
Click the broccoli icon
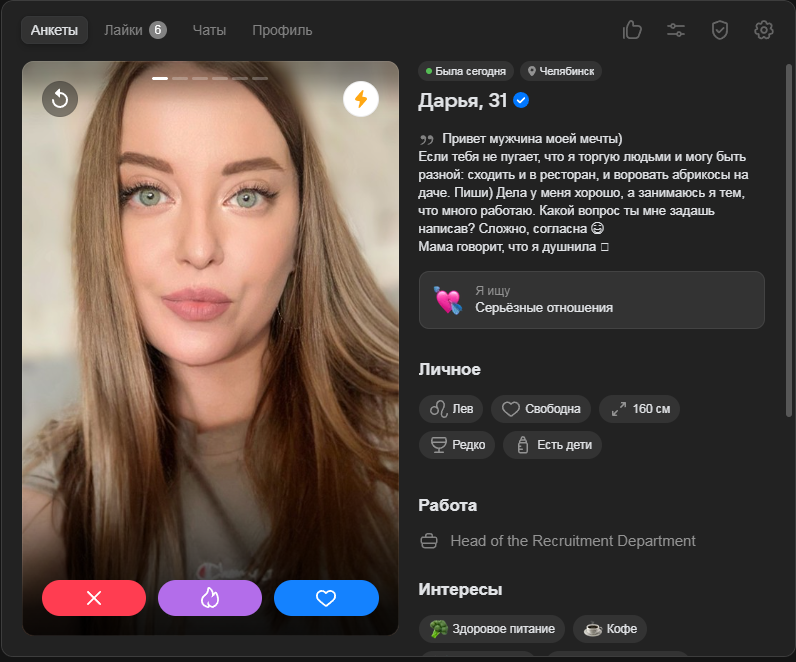pos(439,629)
